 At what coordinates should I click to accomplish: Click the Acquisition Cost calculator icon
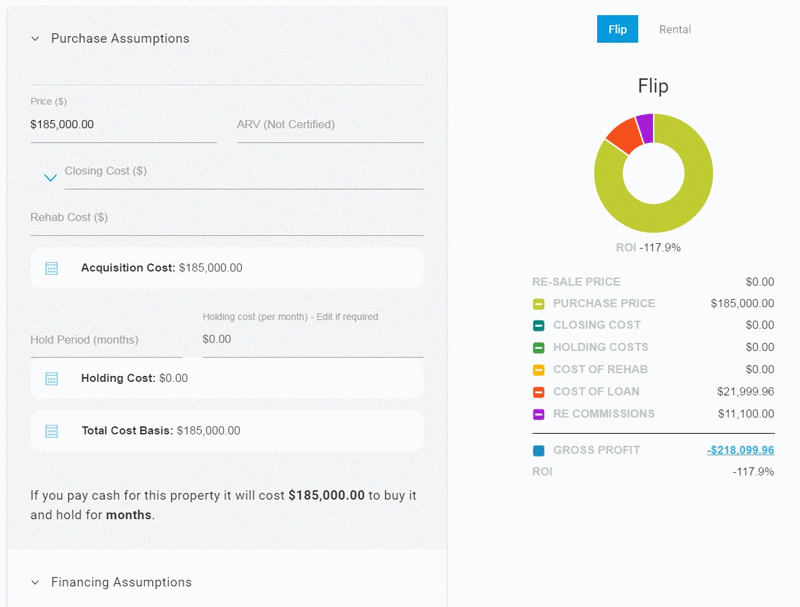point(51,267)
